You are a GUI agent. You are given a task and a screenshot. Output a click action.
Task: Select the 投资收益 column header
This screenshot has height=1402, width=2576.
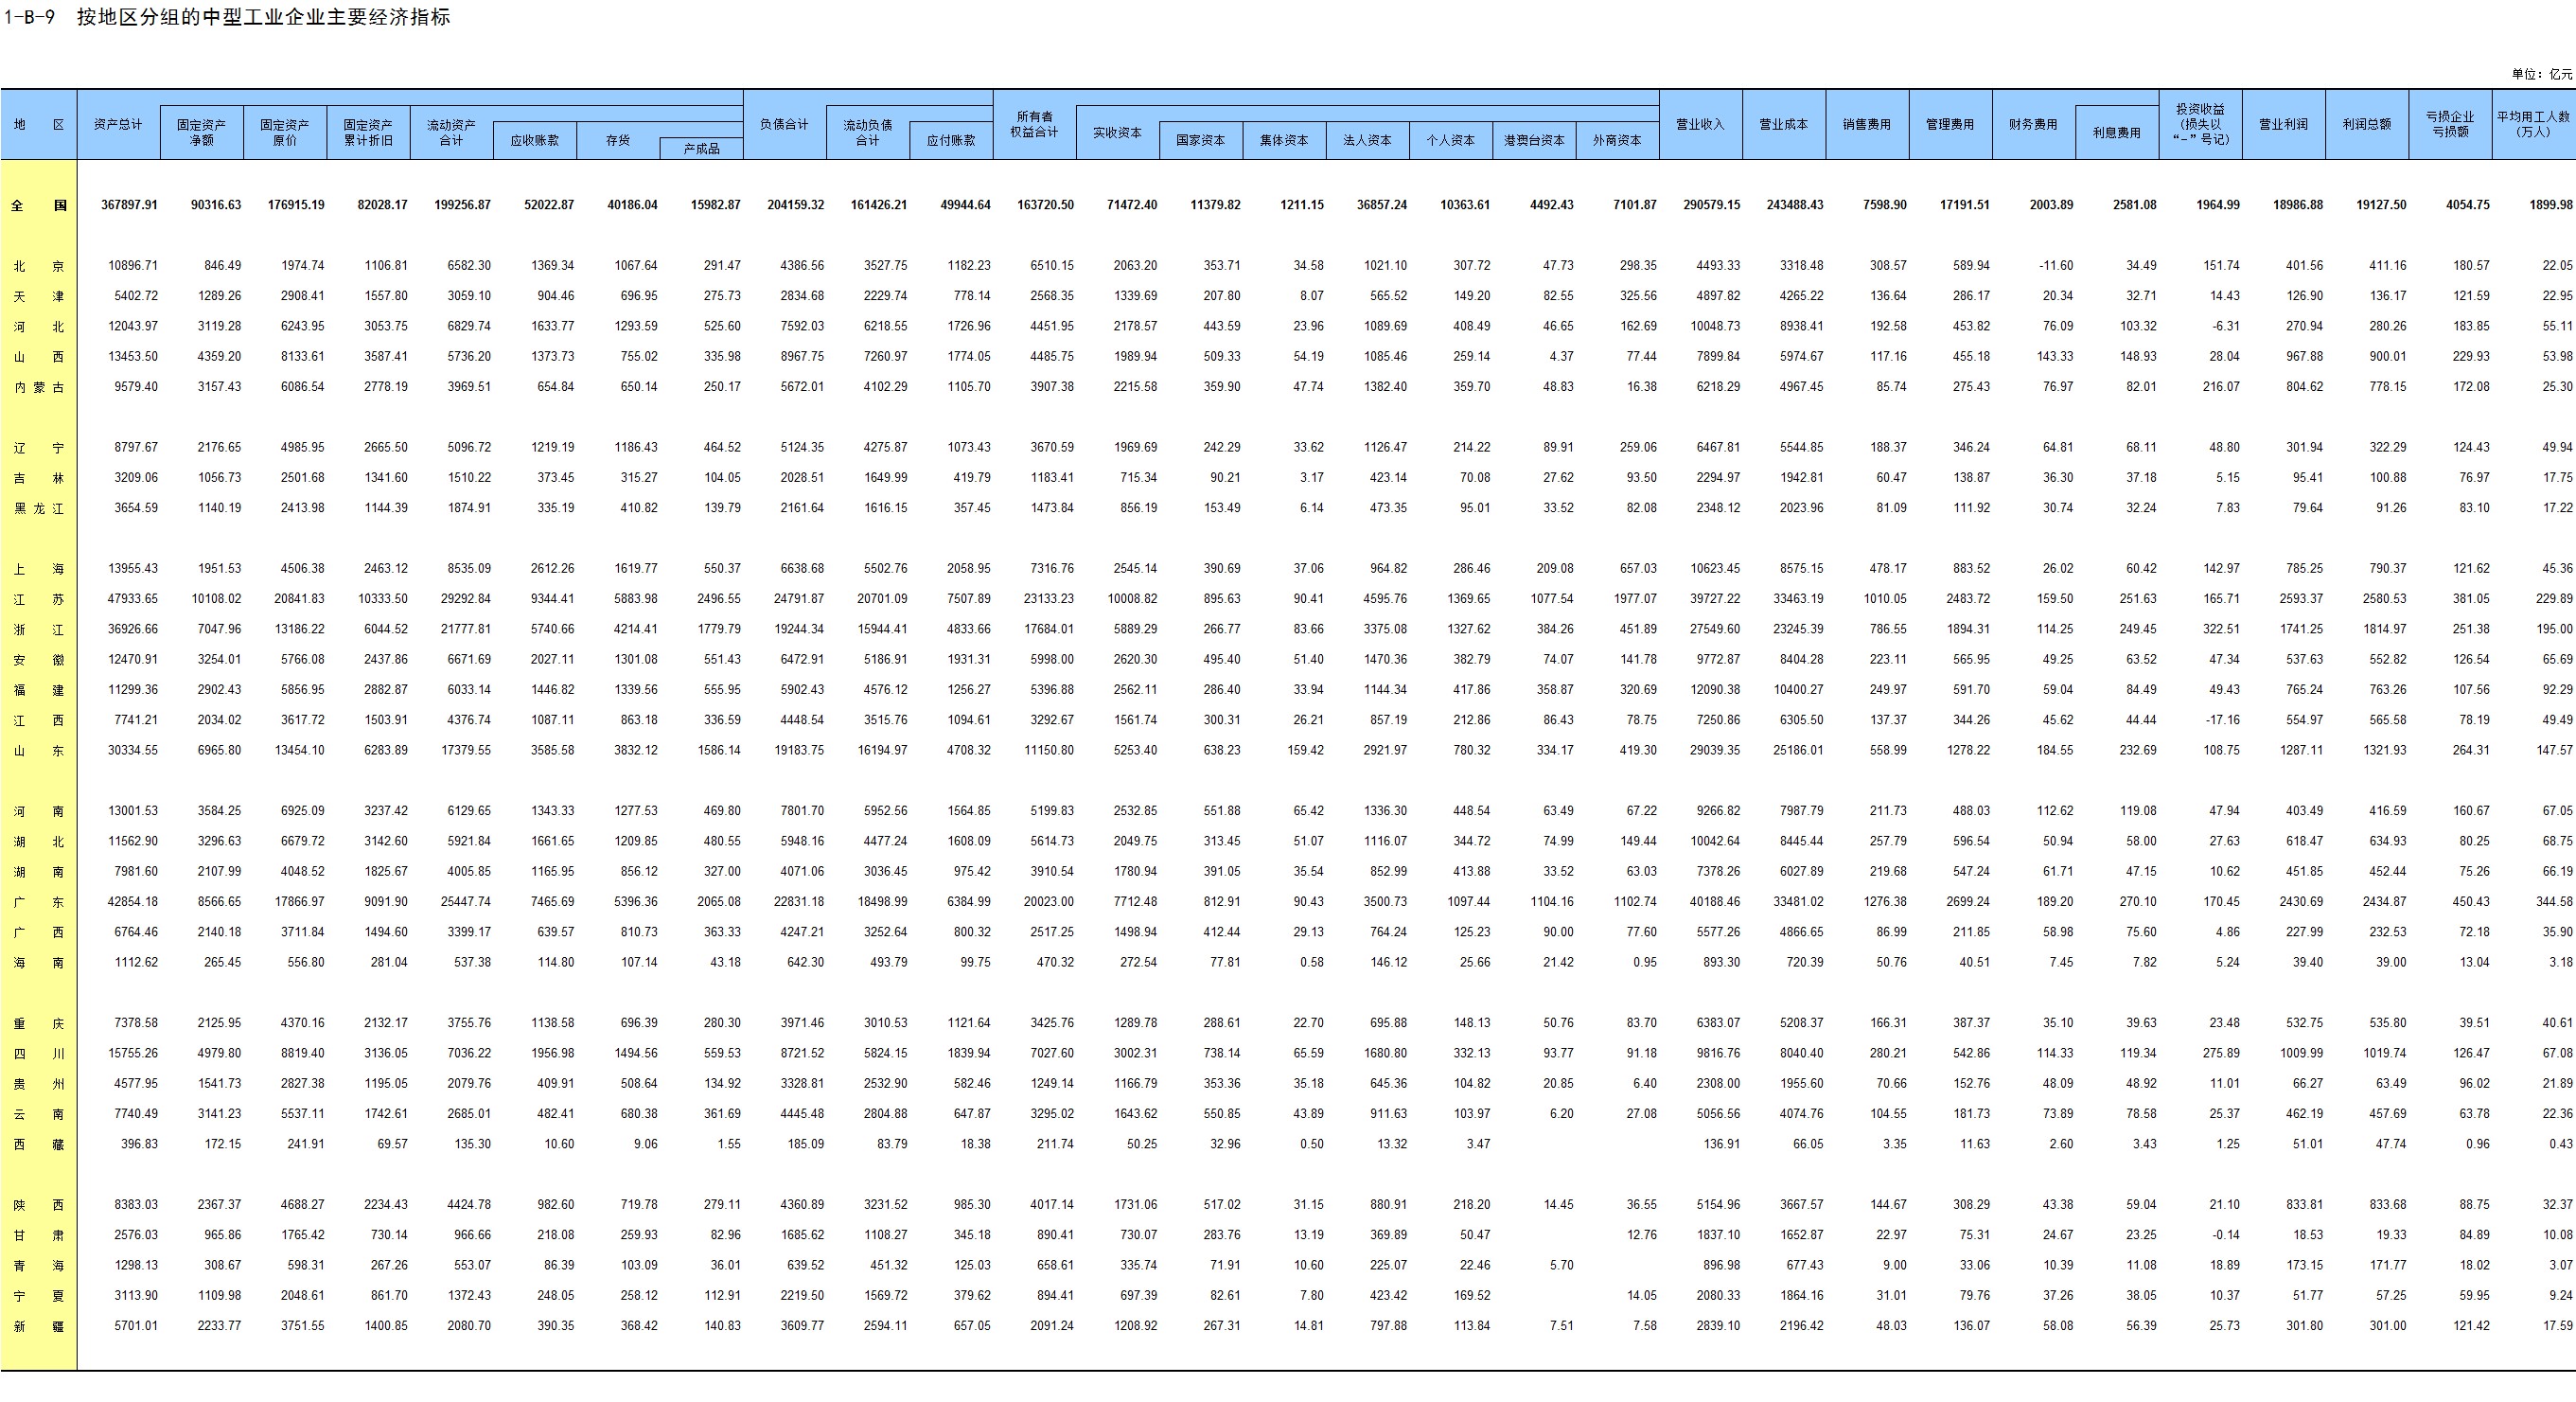(x=2200, y=125)
